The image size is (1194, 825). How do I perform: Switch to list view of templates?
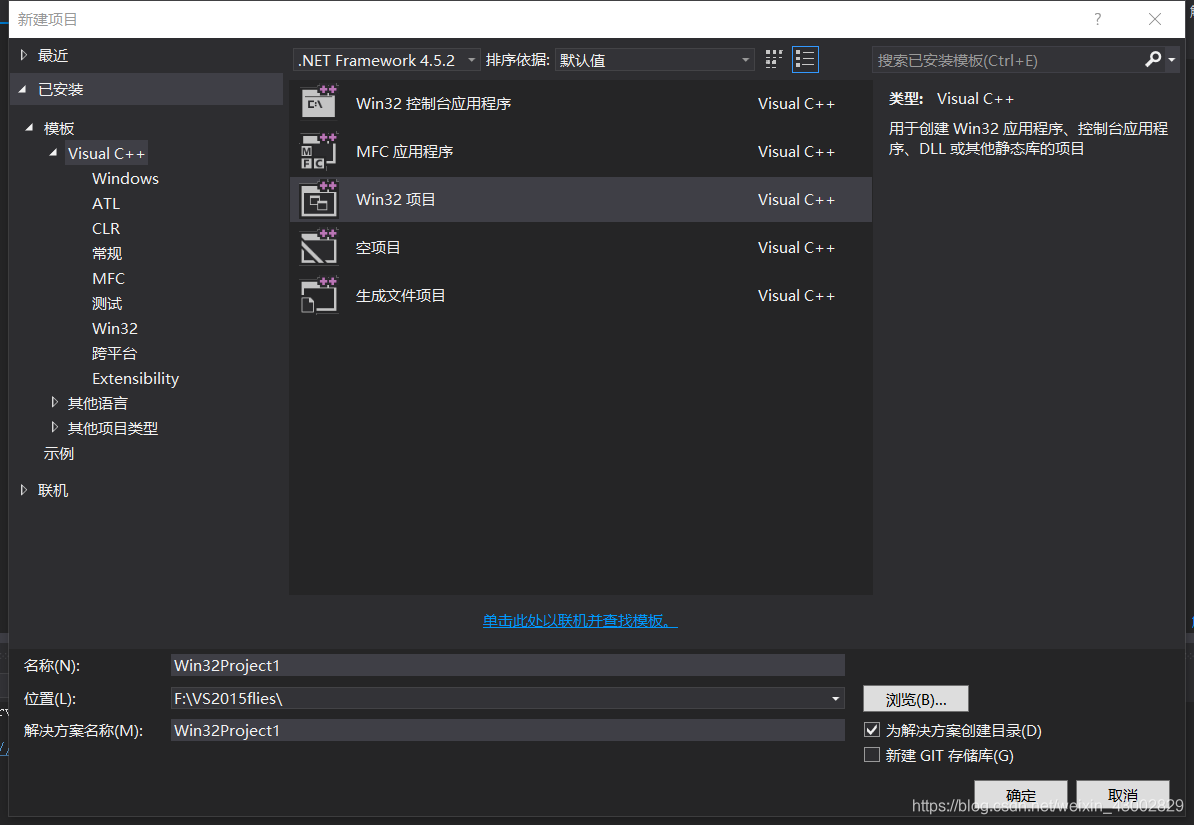click(805, 59)
